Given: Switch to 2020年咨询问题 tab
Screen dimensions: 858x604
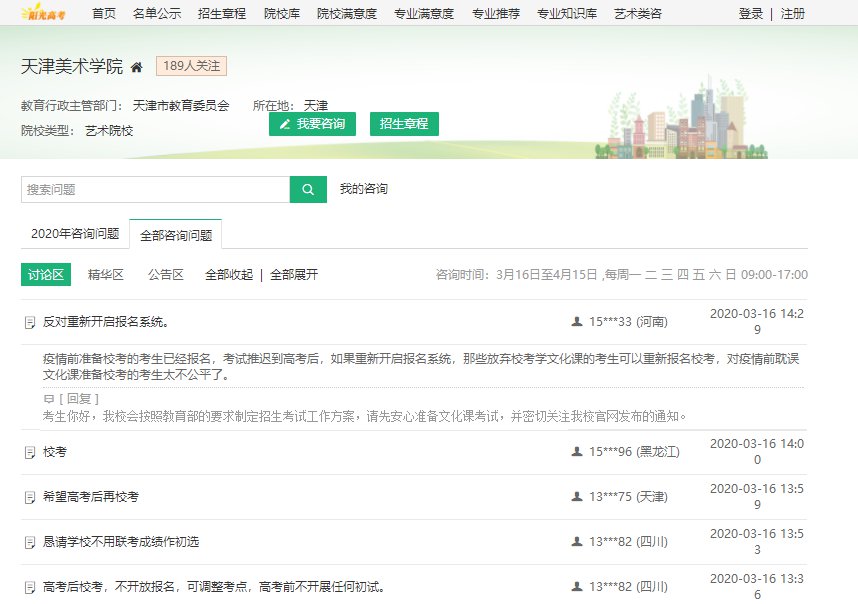Looking at the screenshot, I should point(75,234).
